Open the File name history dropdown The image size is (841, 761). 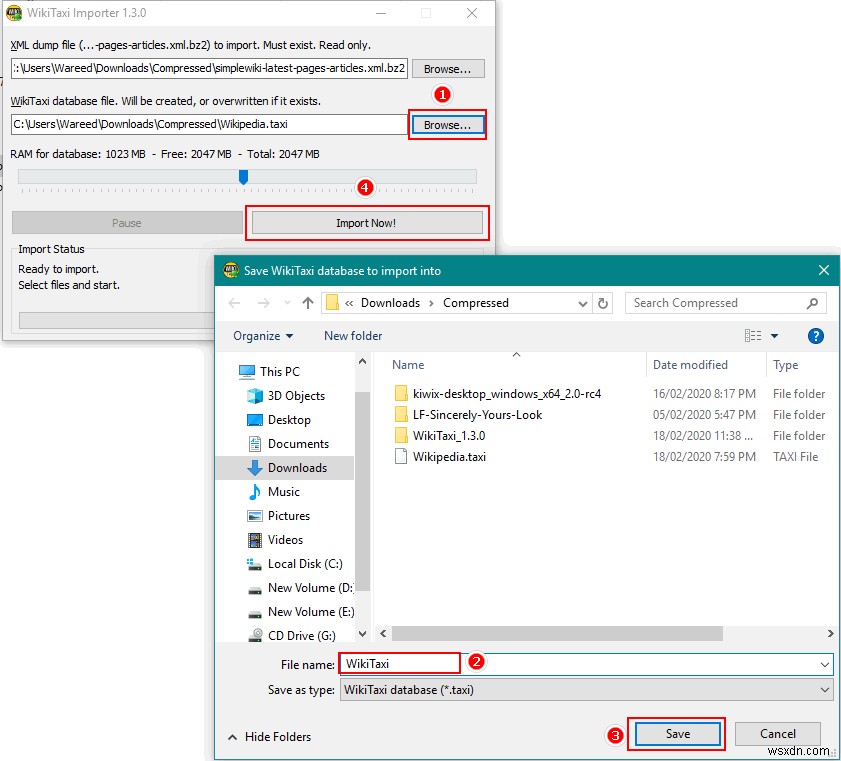824,665
